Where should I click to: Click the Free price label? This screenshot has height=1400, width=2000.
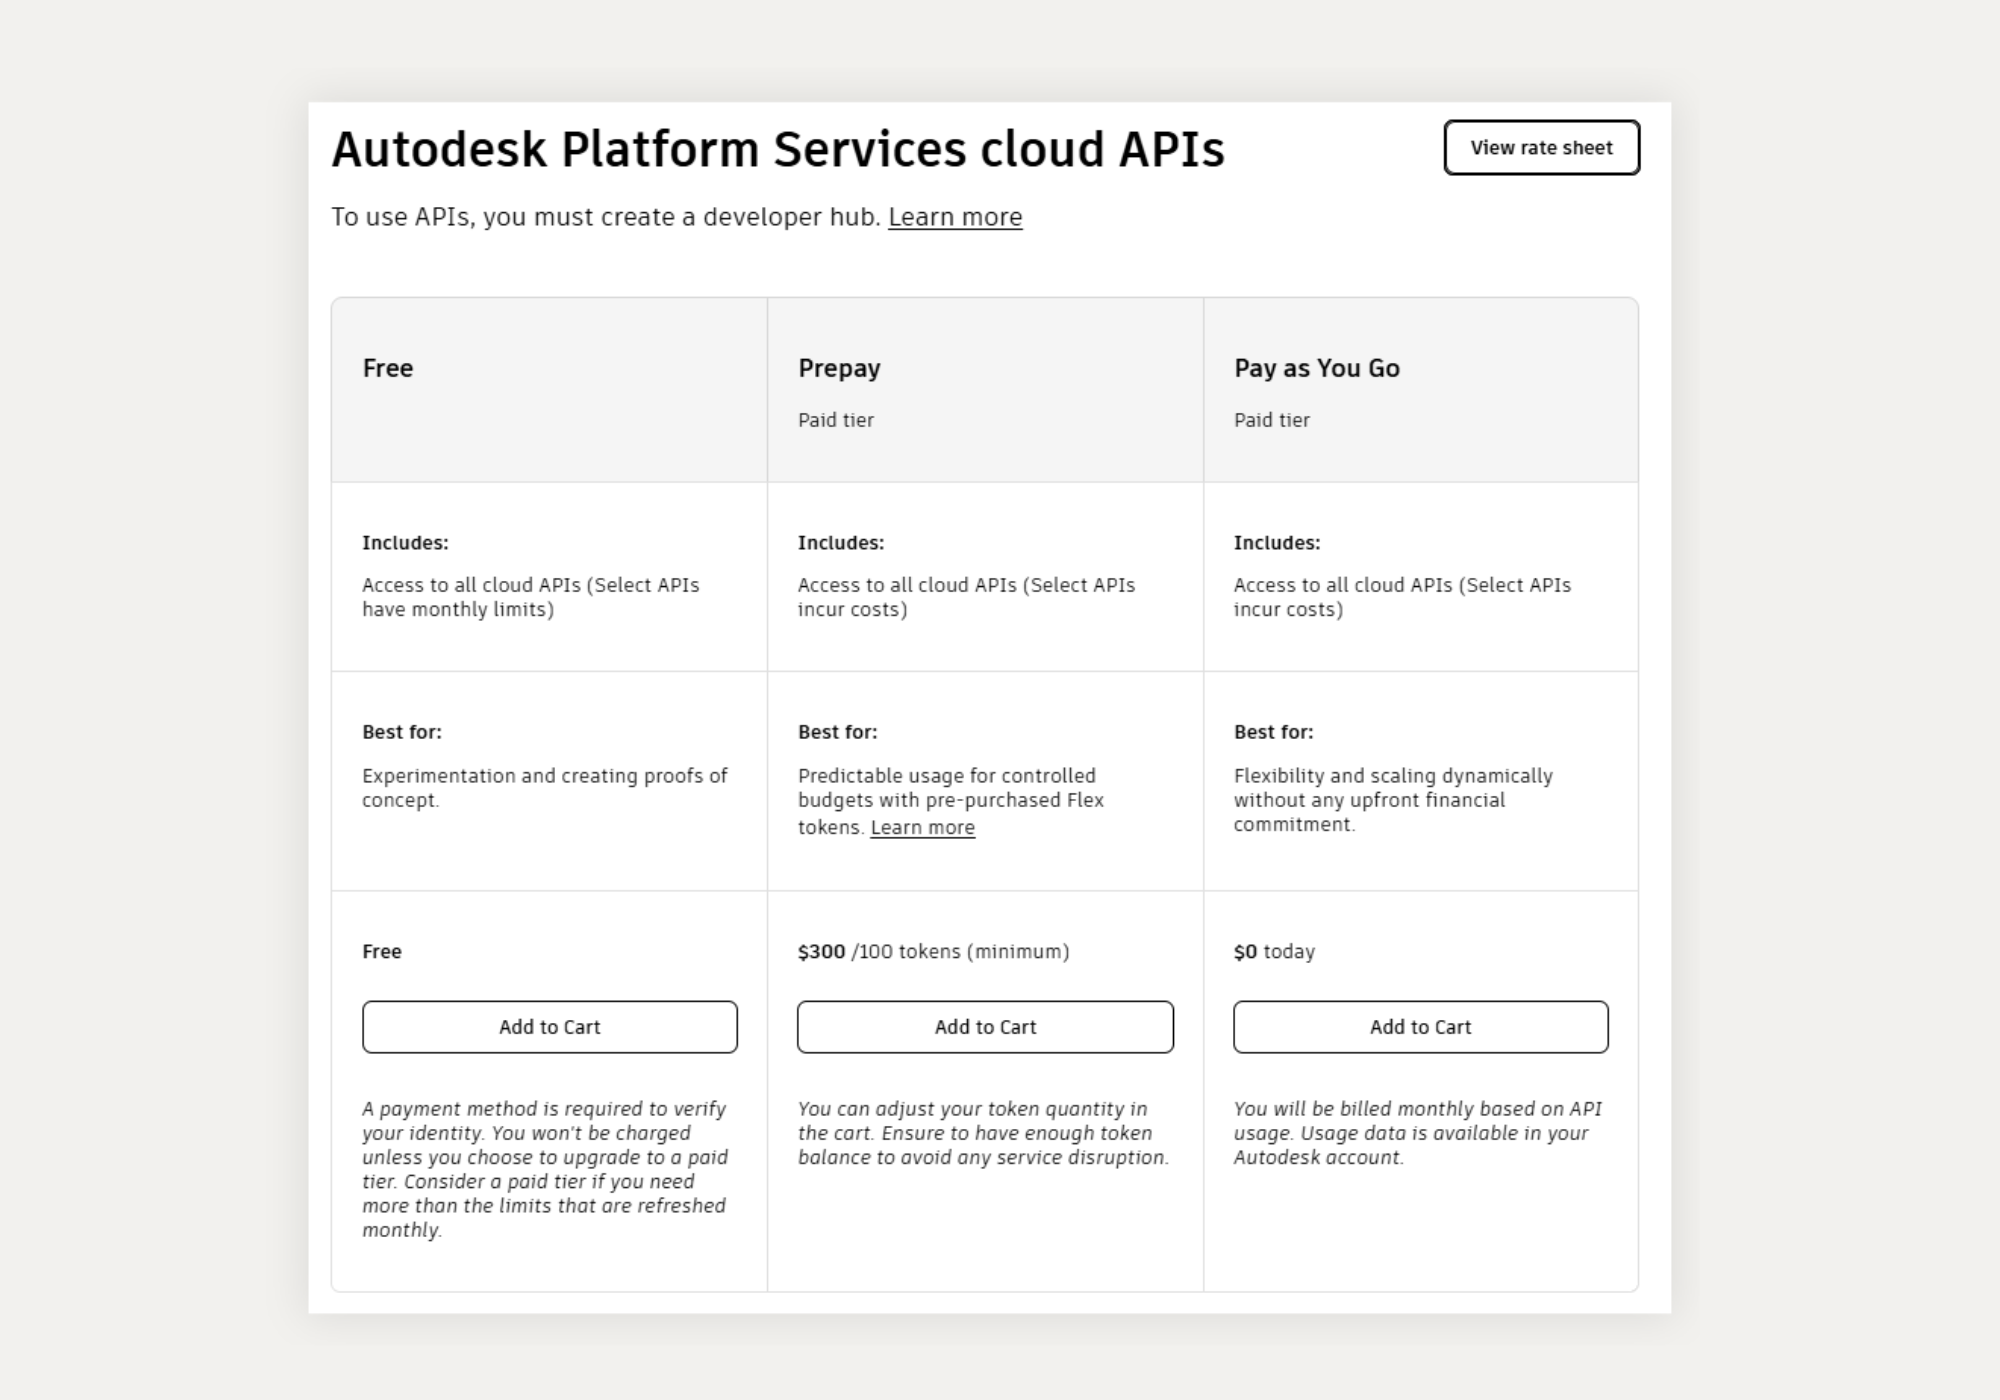click(381, 952)
